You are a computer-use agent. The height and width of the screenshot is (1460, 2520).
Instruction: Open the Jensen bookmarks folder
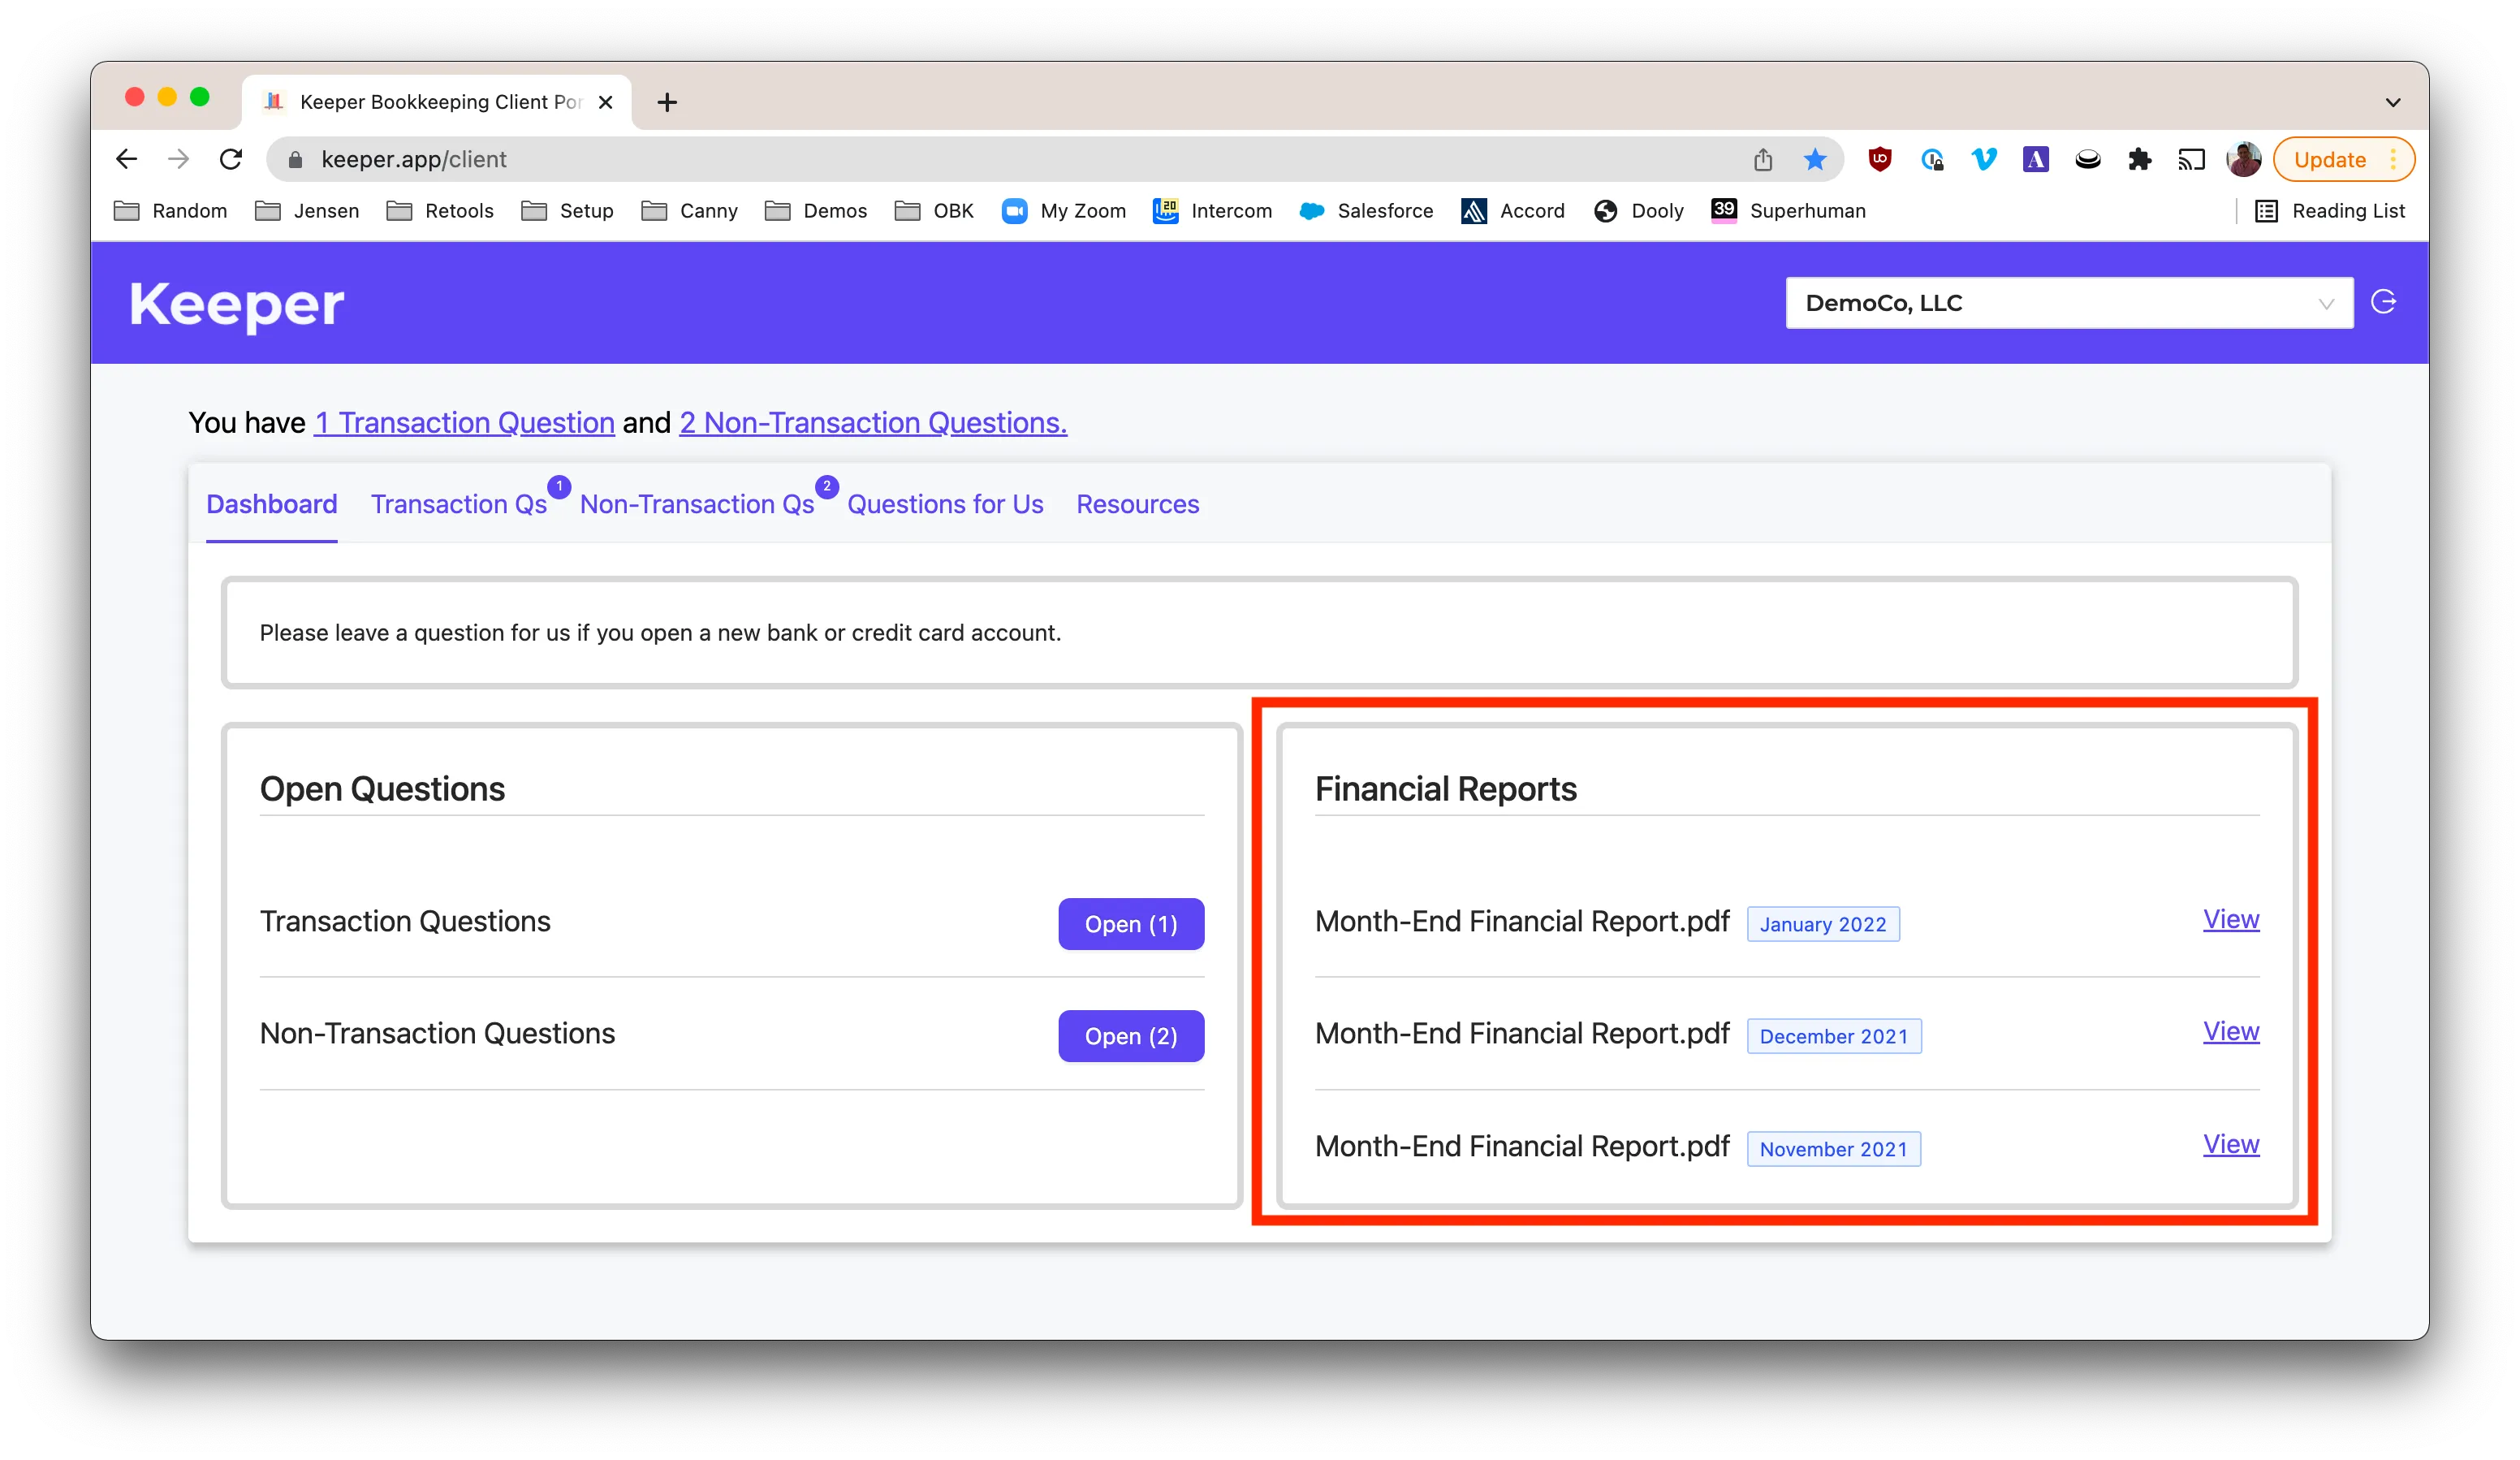click(x=306, y=211)
